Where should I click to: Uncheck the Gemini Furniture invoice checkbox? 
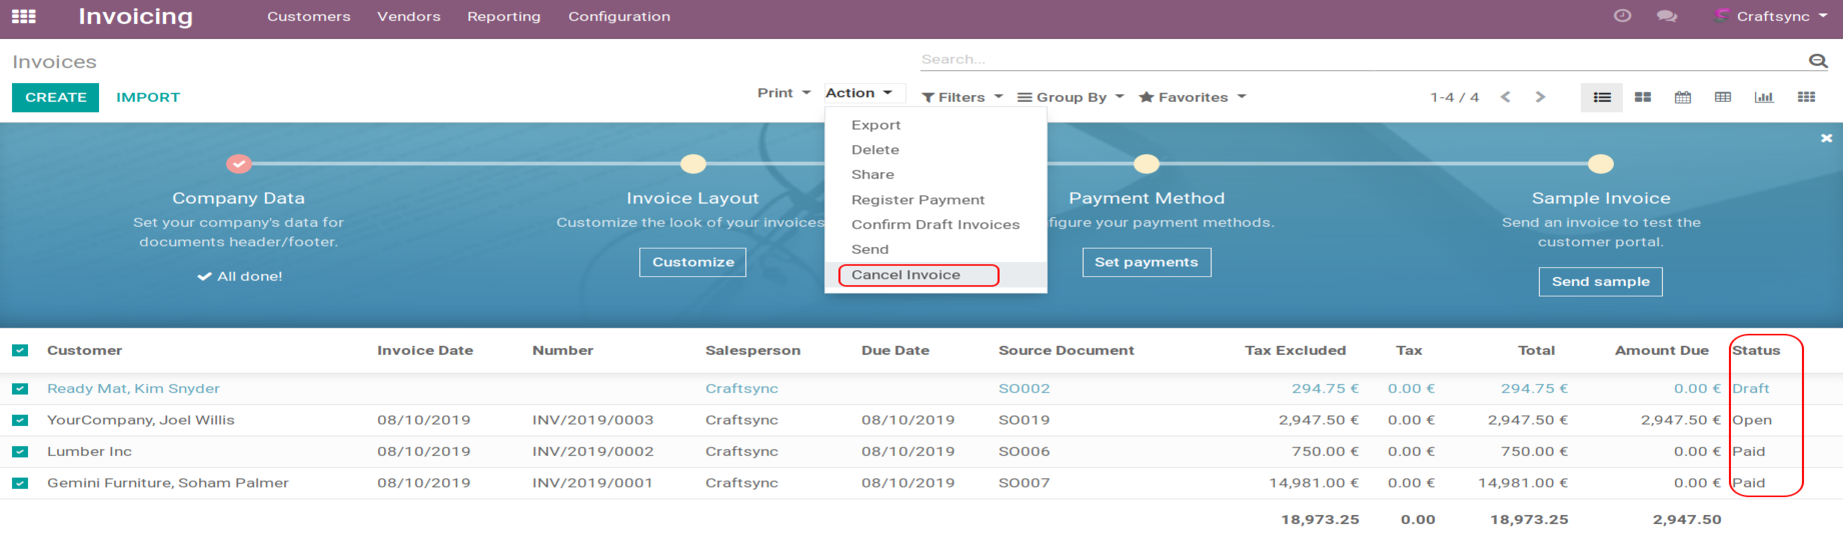click(x=20, y=483)
